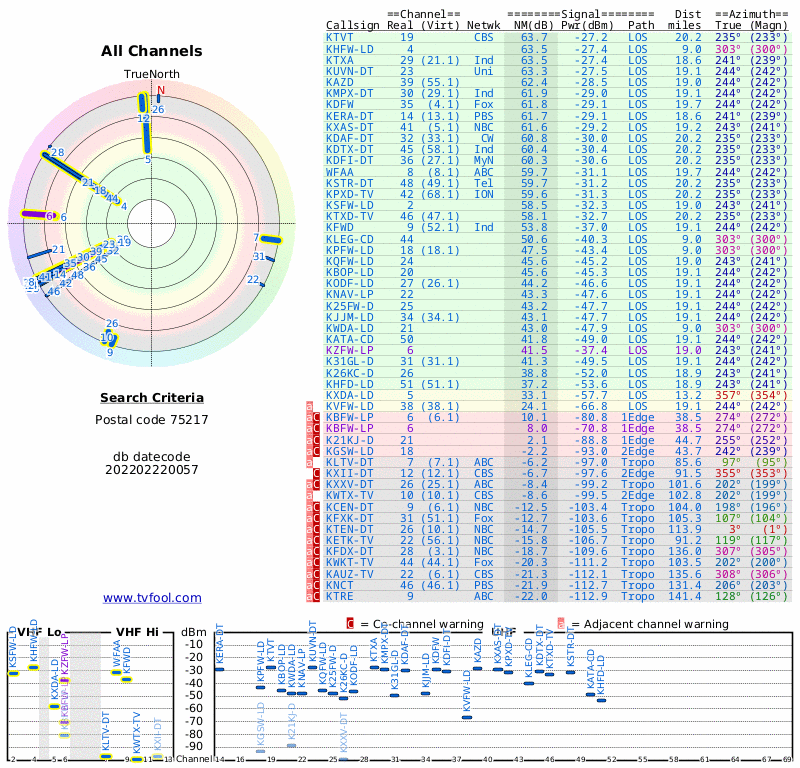
Task: Click the Search Criteria heading
Action: click(x=152, y=398)
